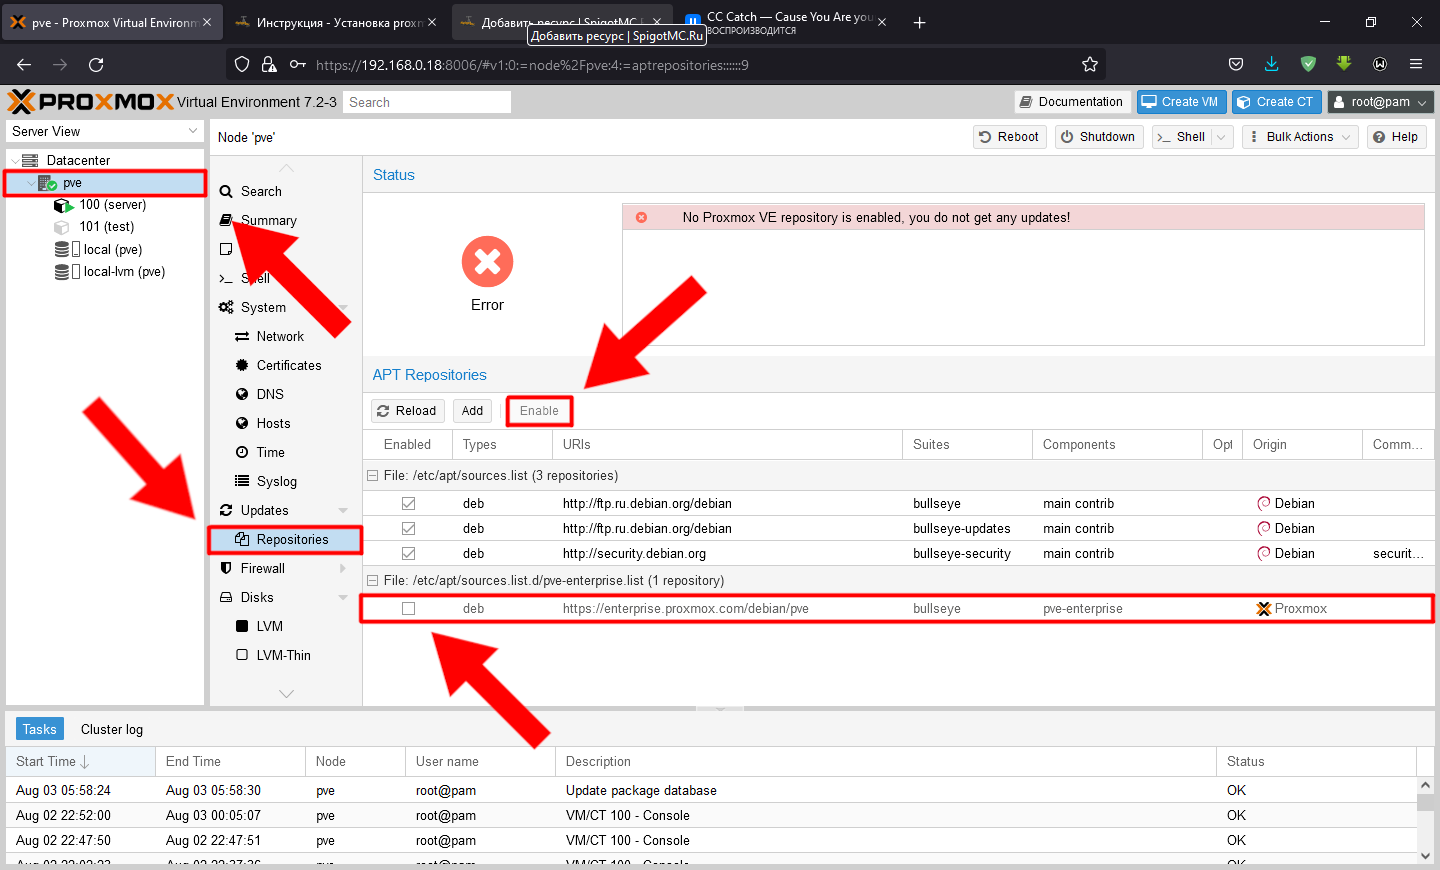Toggle checkbox for bullseye-updates repository
Image resolution: width=1440 pixels, height=870 pixels.
point(408,528)
